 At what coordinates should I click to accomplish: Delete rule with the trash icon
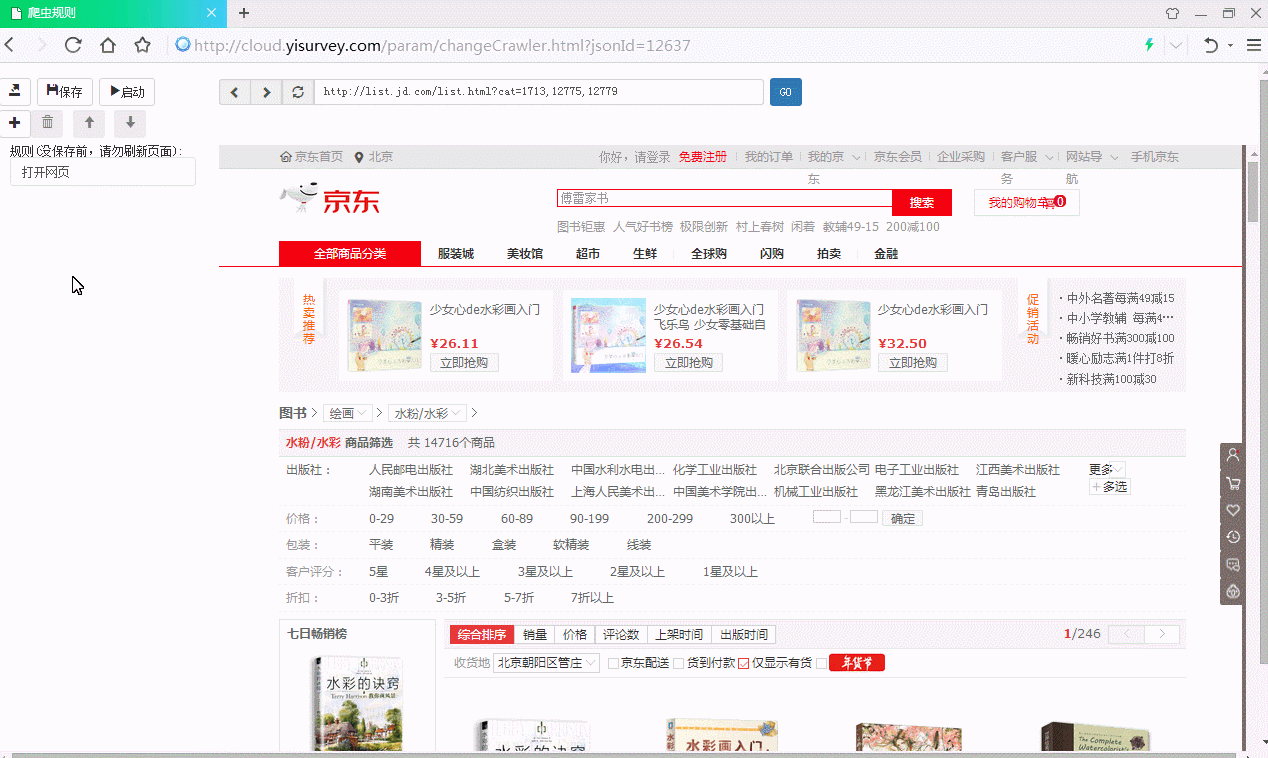[x=47, y=123]
